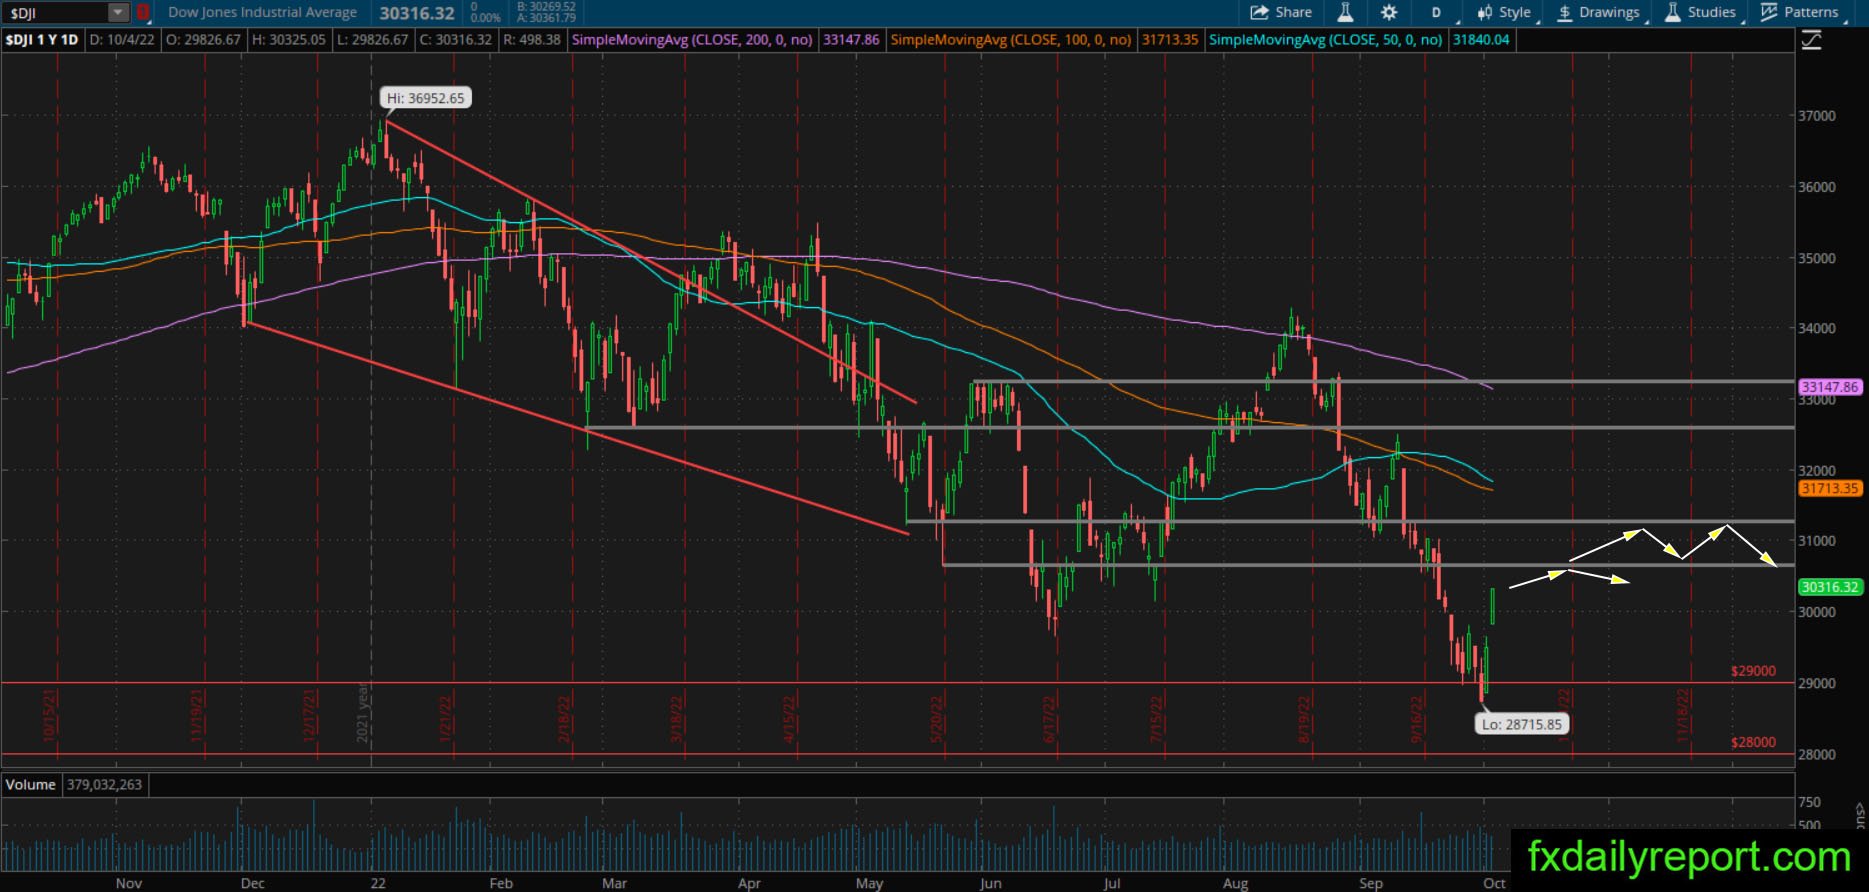
Task: Click the 'Hi: 36952.65' price bubble
Action: point(426,98)
